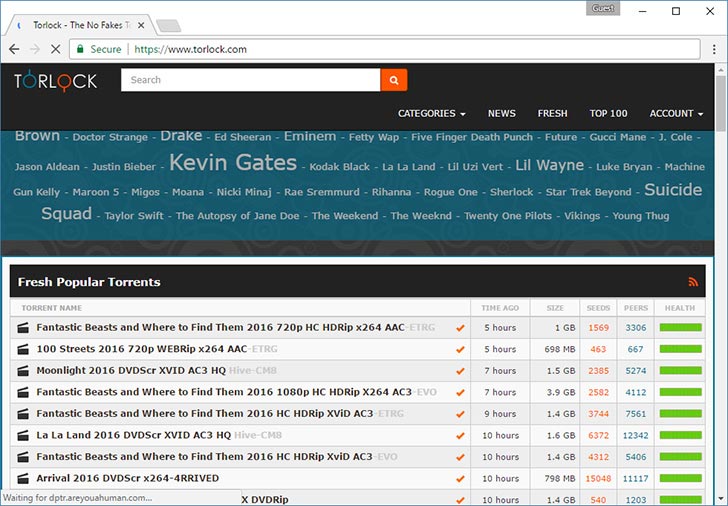Click verified checkmark for La La Land 2016
Image resolution: width=728 pixels, height=506 pixels.
click(460, 436)
